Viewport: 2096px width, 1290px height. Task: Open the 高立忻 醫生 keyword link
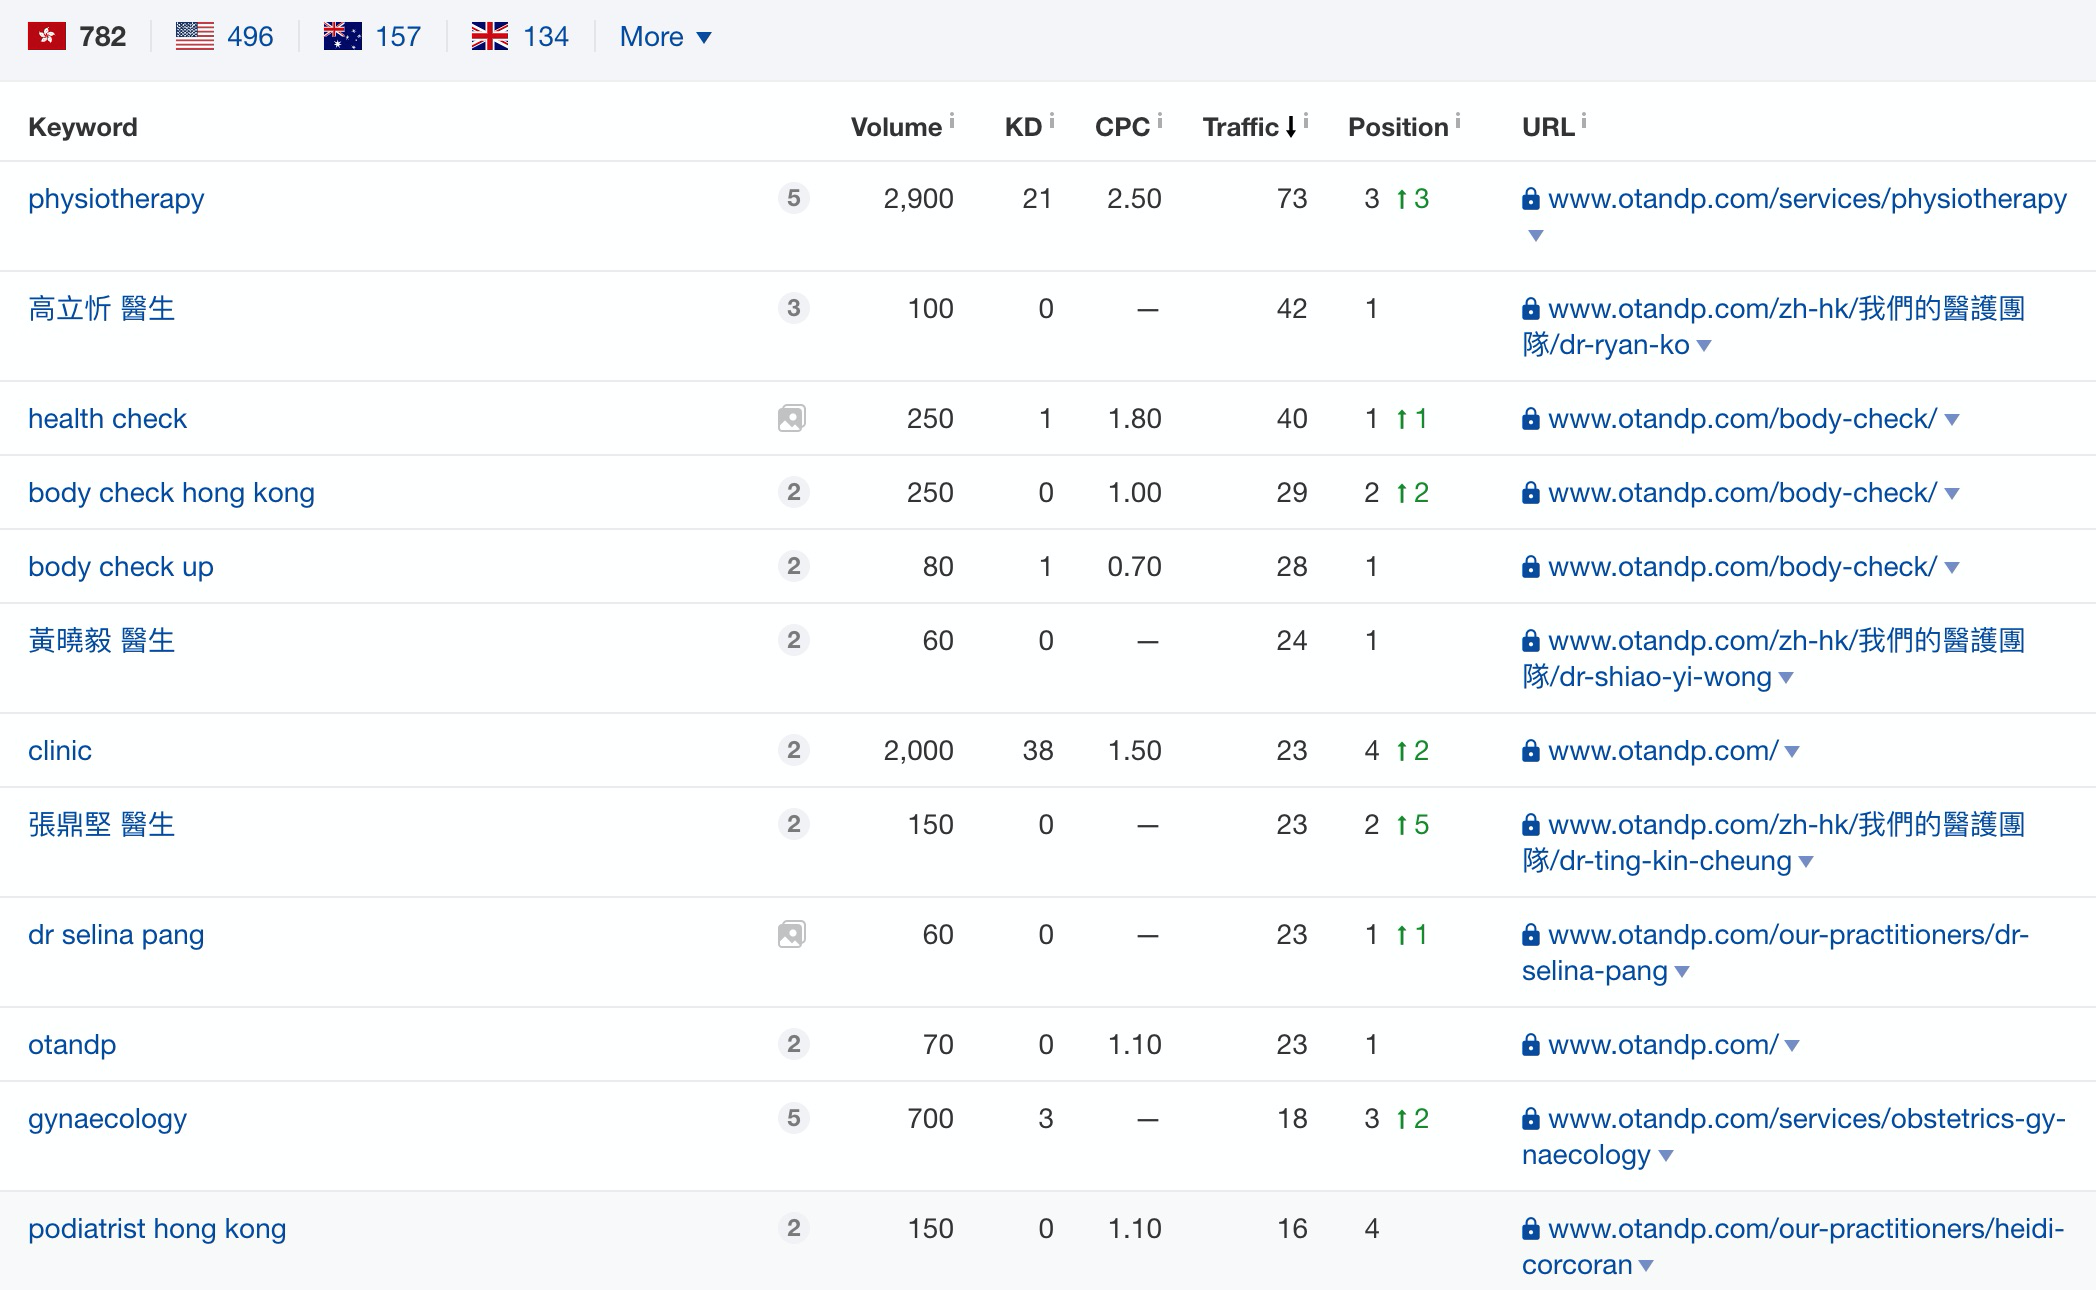coord(101,309)
